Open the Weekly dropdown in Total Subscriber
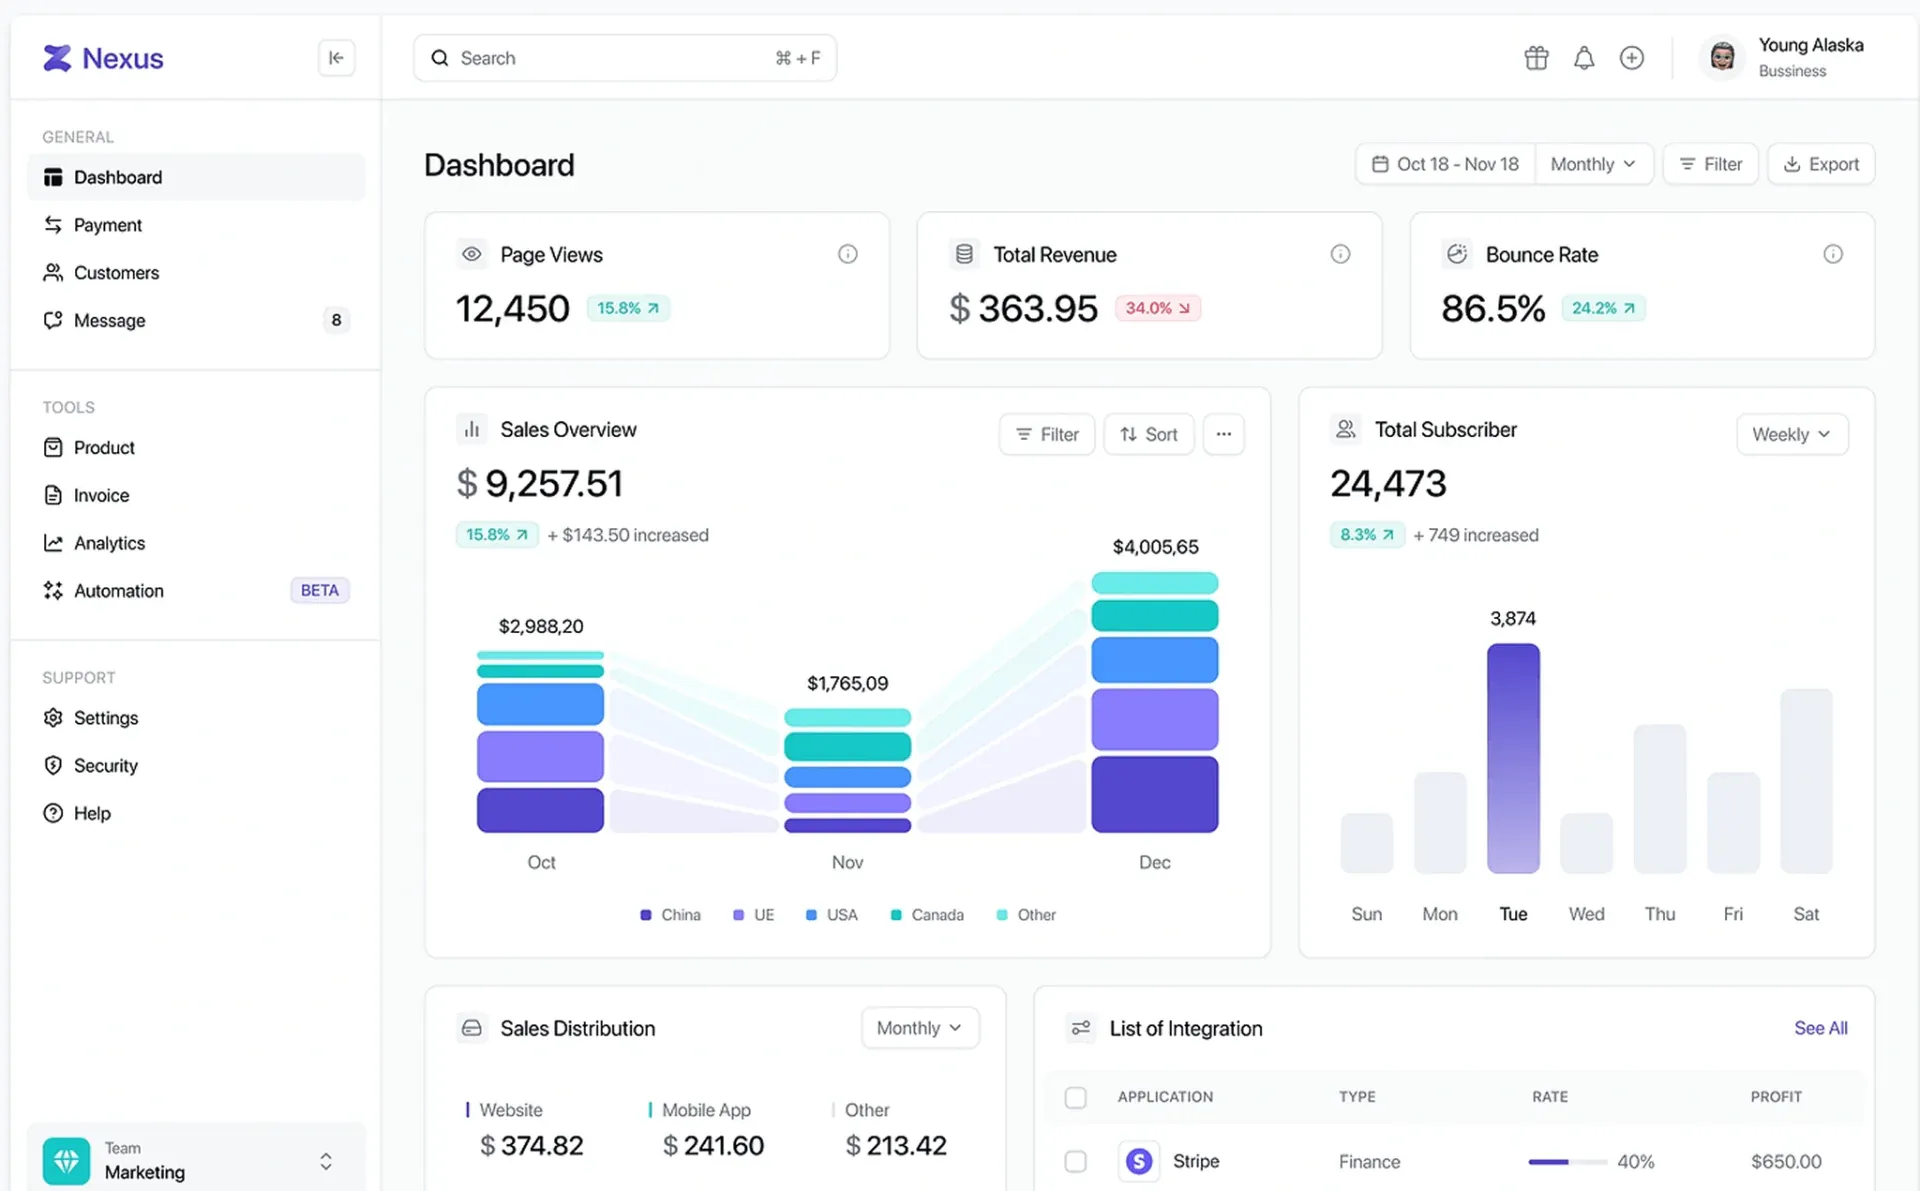This screenshot has width=1920, height=1191. tap(1791, 434)
